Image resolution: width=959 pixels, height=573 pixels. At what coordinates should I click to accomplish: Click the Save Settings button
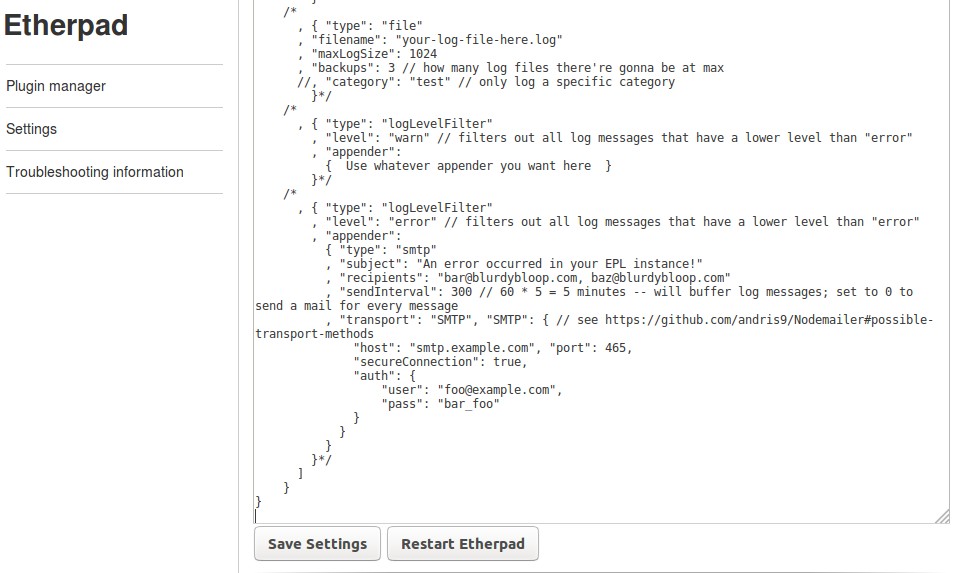[x=317, y=544]
